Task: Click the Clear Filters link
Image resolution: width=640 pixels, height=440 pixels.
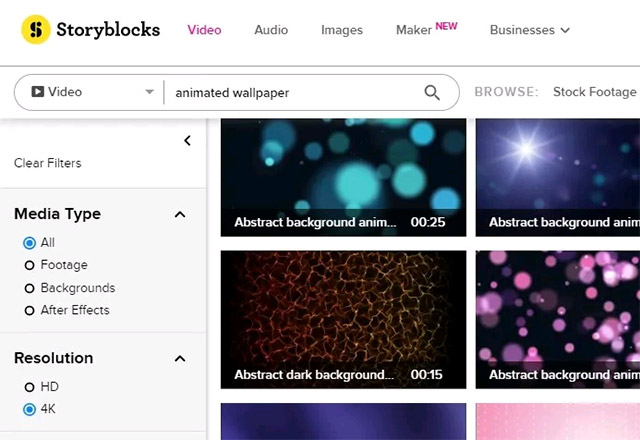Action: pyautogui.click(x=48, y=163)
